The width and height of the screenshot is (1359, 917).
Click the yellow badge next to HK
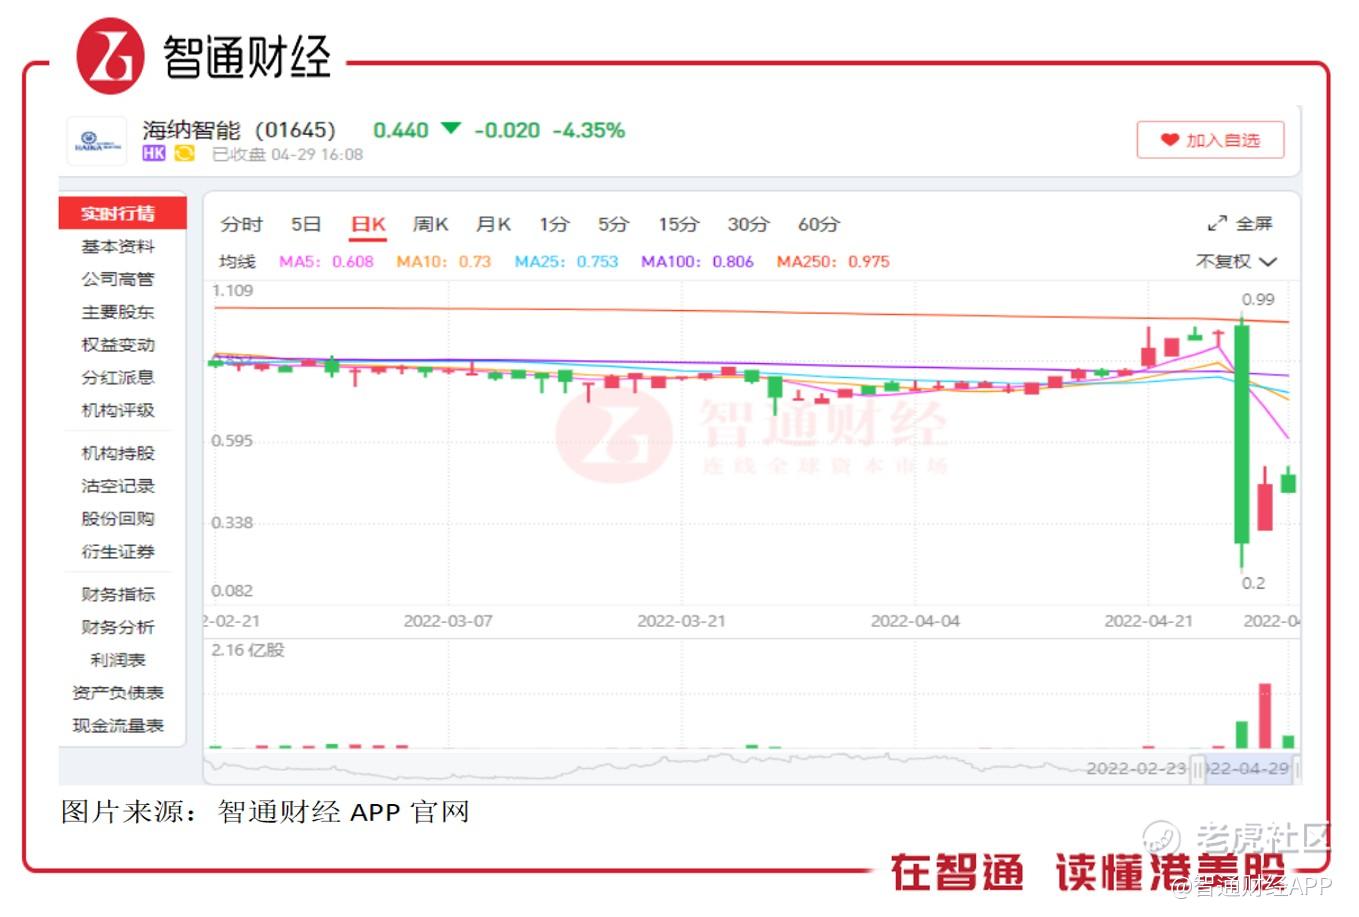pos(184,153)
